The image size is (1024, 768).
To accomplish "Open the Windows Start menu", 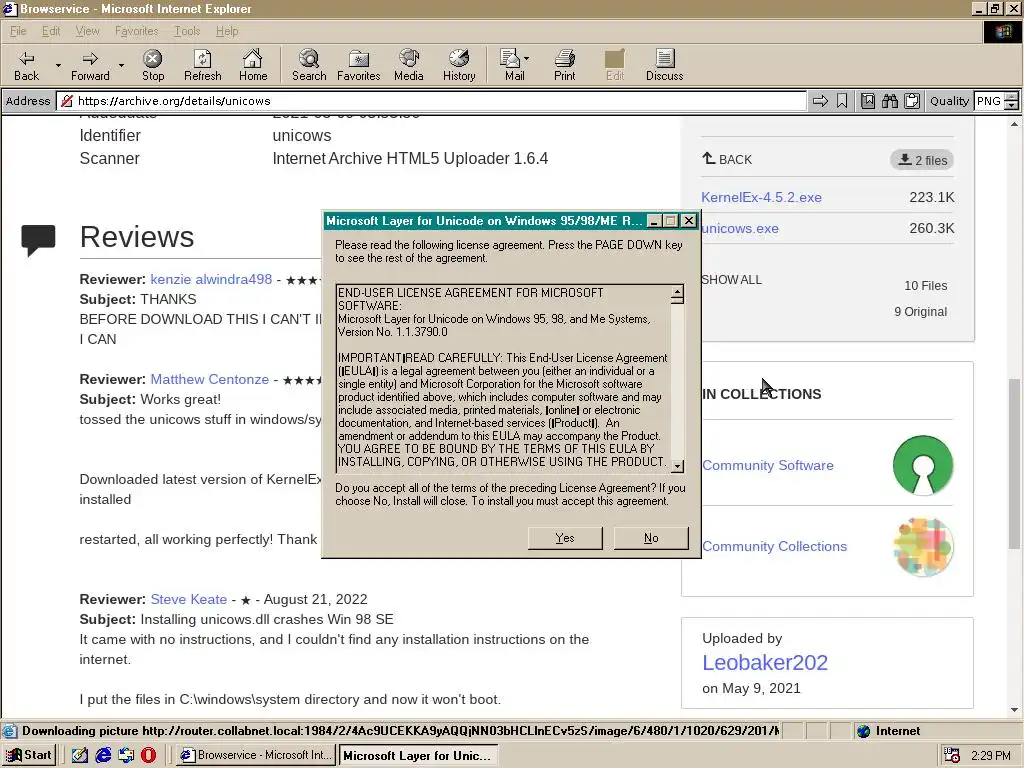I will (29, 755).
